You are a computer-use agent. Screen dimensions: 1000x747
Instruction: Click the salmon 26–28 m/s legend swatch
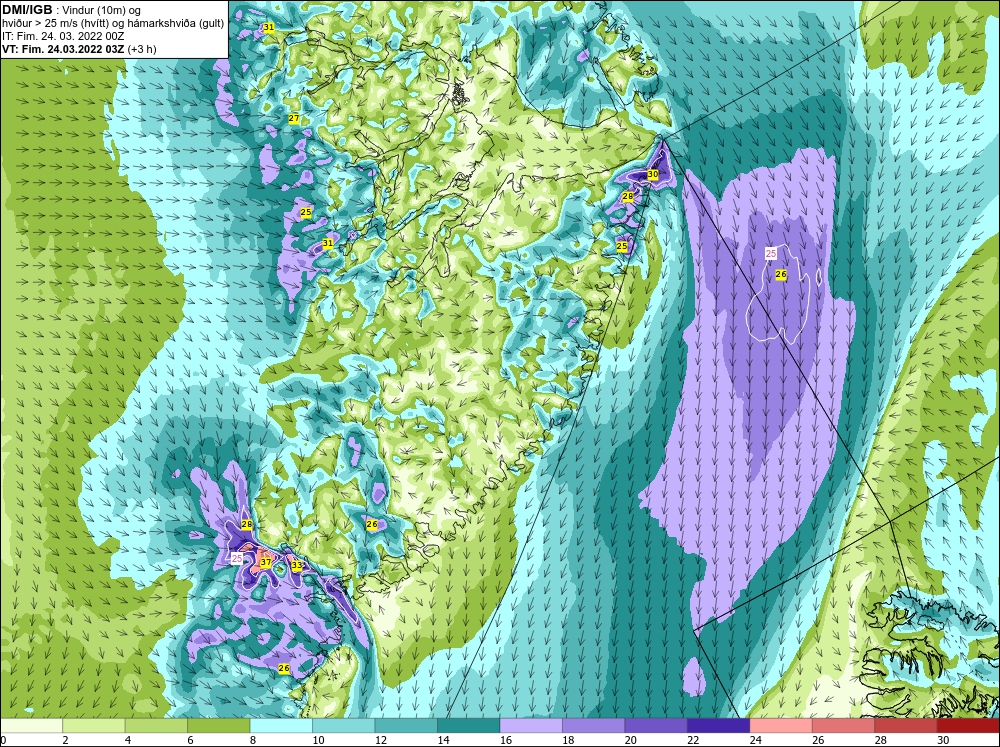(844, 725)
